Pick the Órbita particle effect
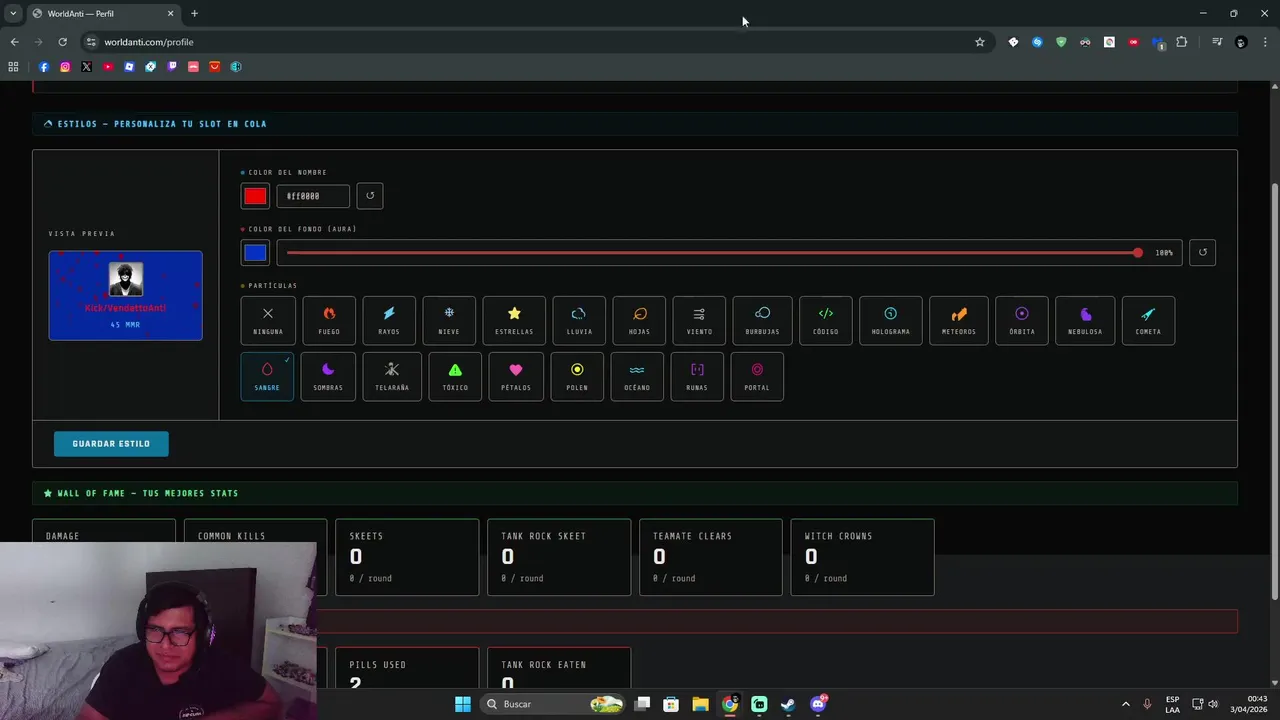 coord(1022,320)
